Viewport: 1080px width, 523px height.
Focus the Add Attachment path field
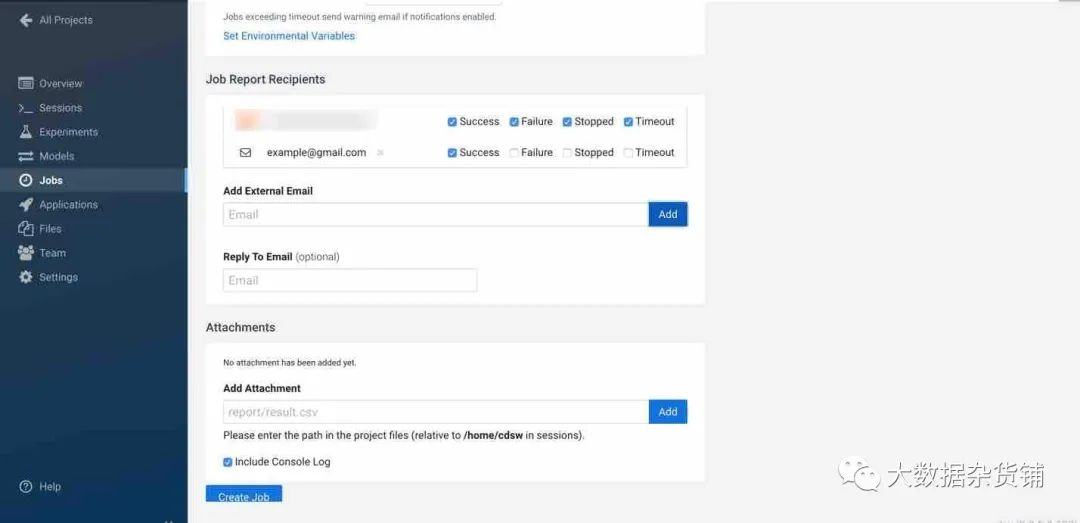coord(436,412)
